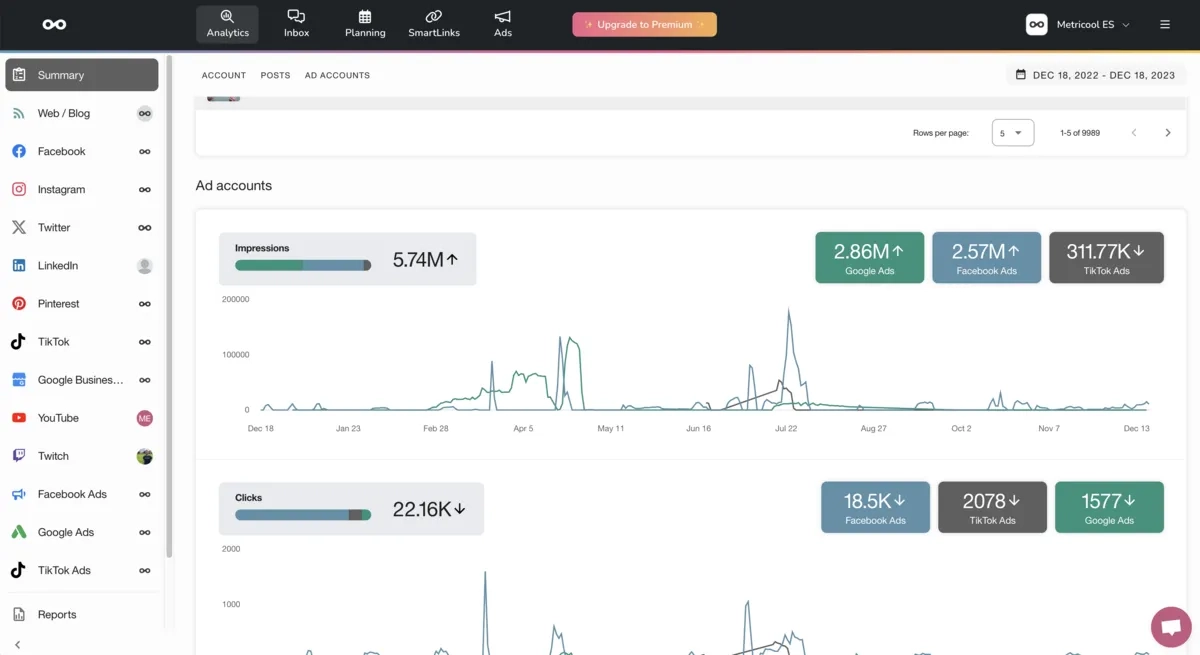This screenshot has height=655, width=1200.
Task: Click Upgrade to Premium button
Action: 644,24
